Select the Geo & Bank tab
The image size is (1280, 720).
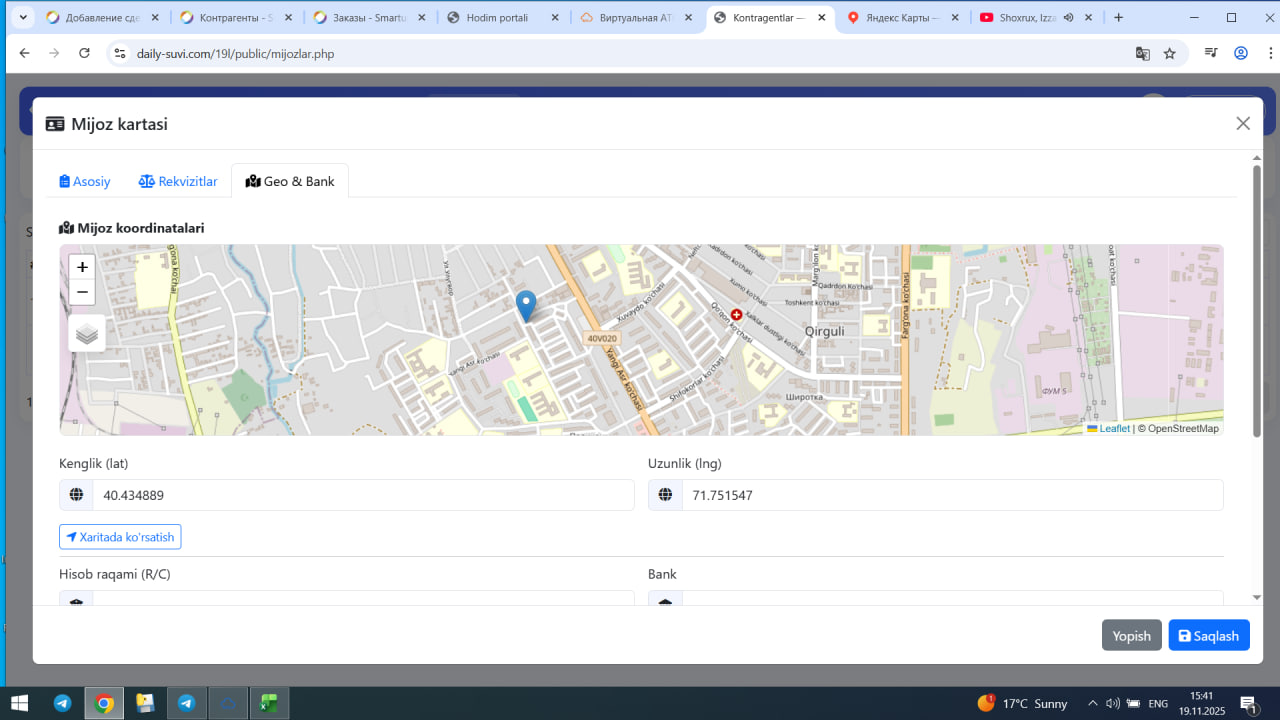pos(290,181)
